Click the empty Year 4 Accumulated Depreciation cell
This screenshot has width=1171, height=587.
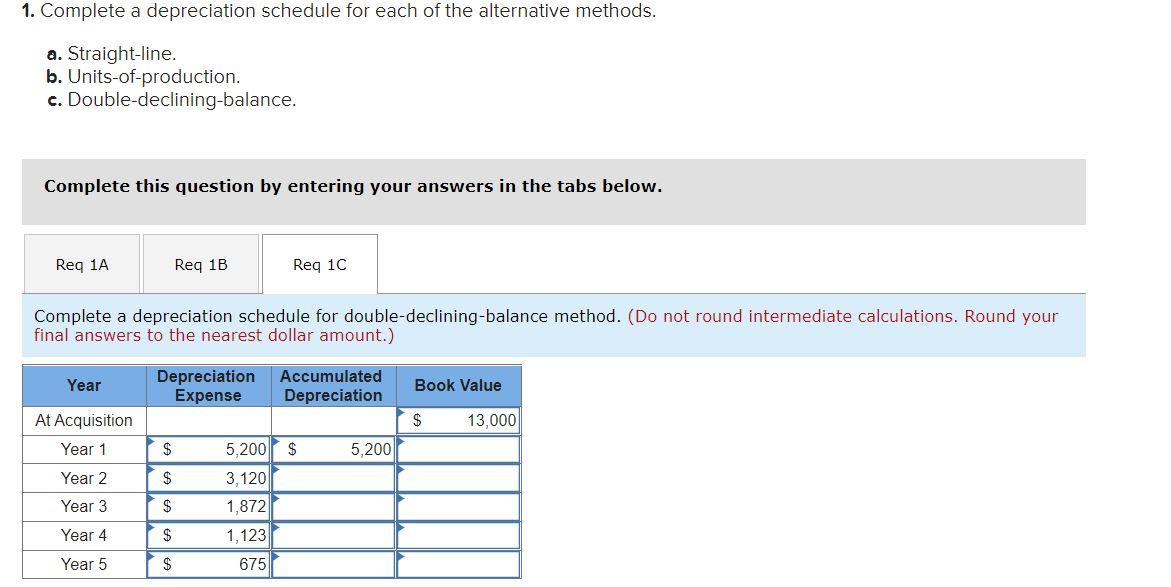[335, 536]
